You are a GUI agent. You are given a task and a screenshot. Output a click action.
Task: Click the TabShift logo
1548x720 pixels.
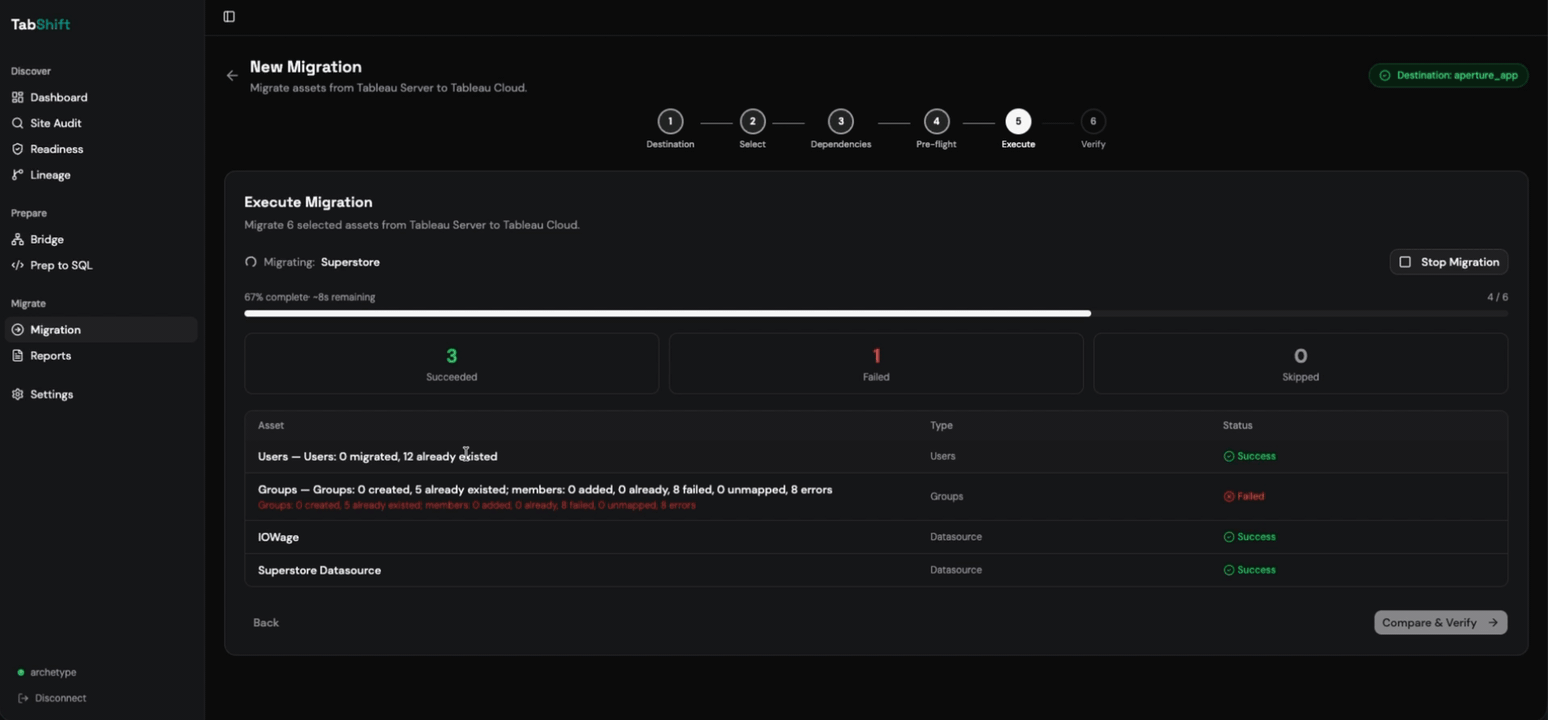40,24
